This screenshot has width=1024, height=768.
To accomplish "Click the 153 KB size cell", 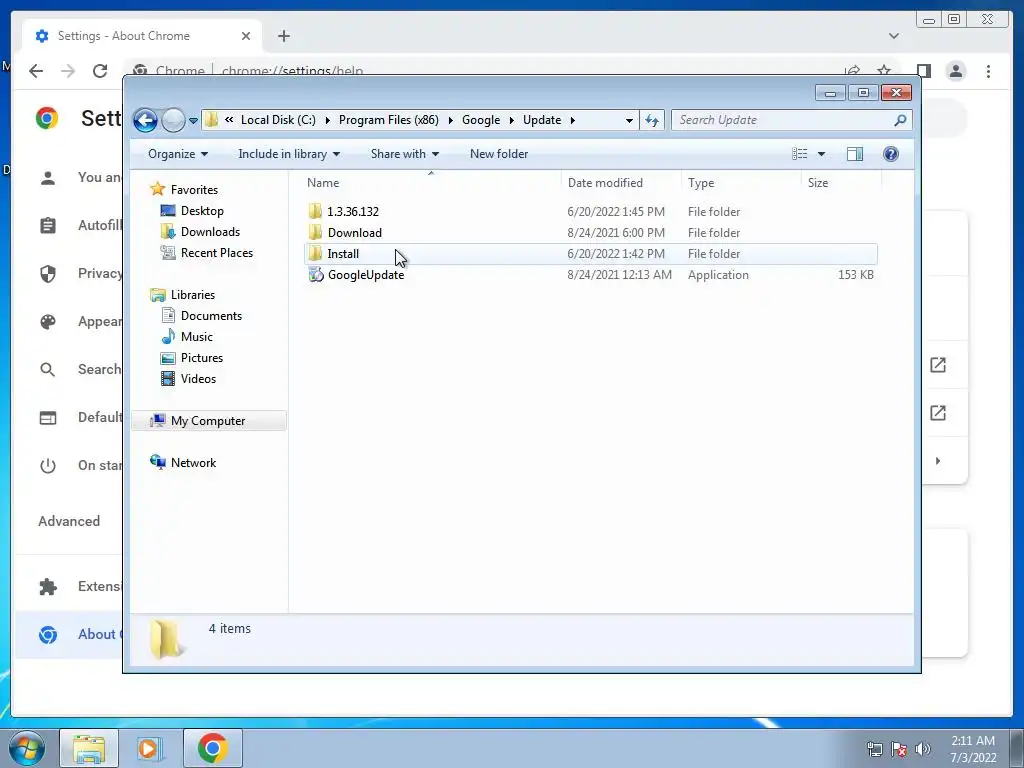I will 856,275.
